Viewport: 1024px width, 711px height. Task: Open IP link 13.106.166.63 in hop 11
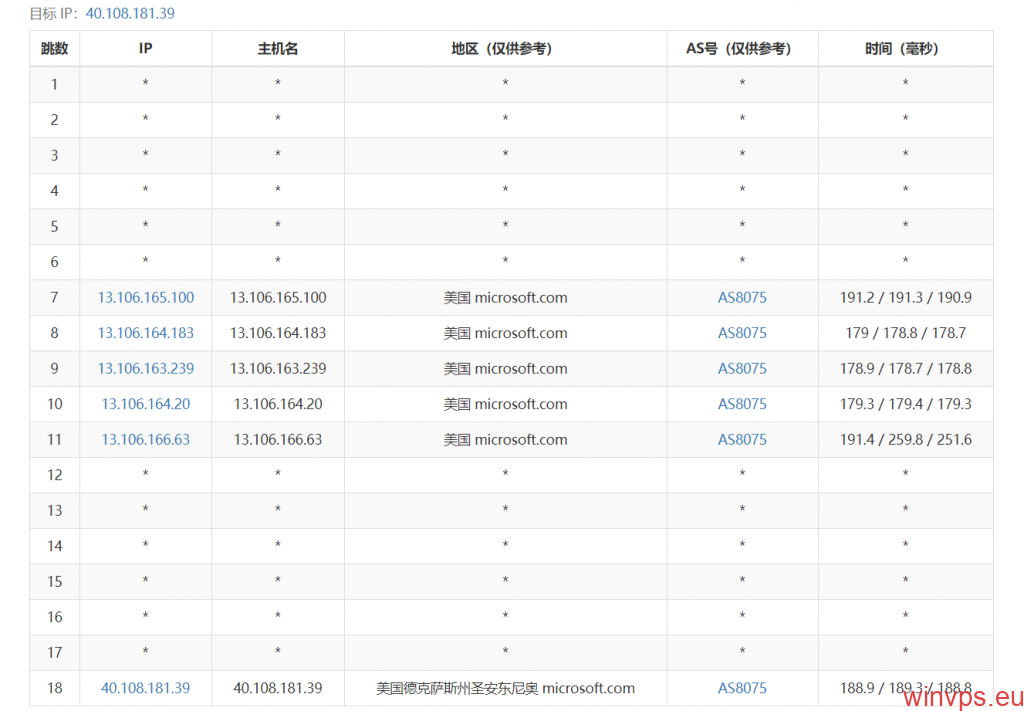tap(146, 440)
